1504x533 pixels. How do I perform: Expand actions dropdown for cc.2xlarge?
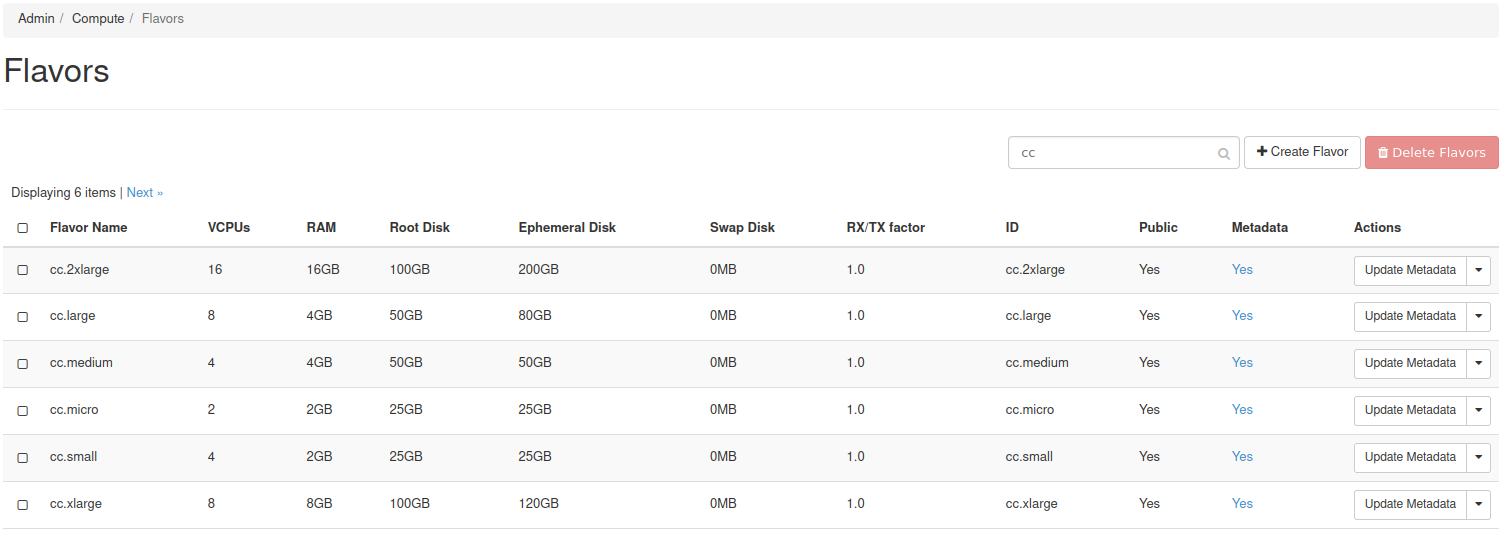1478,271
